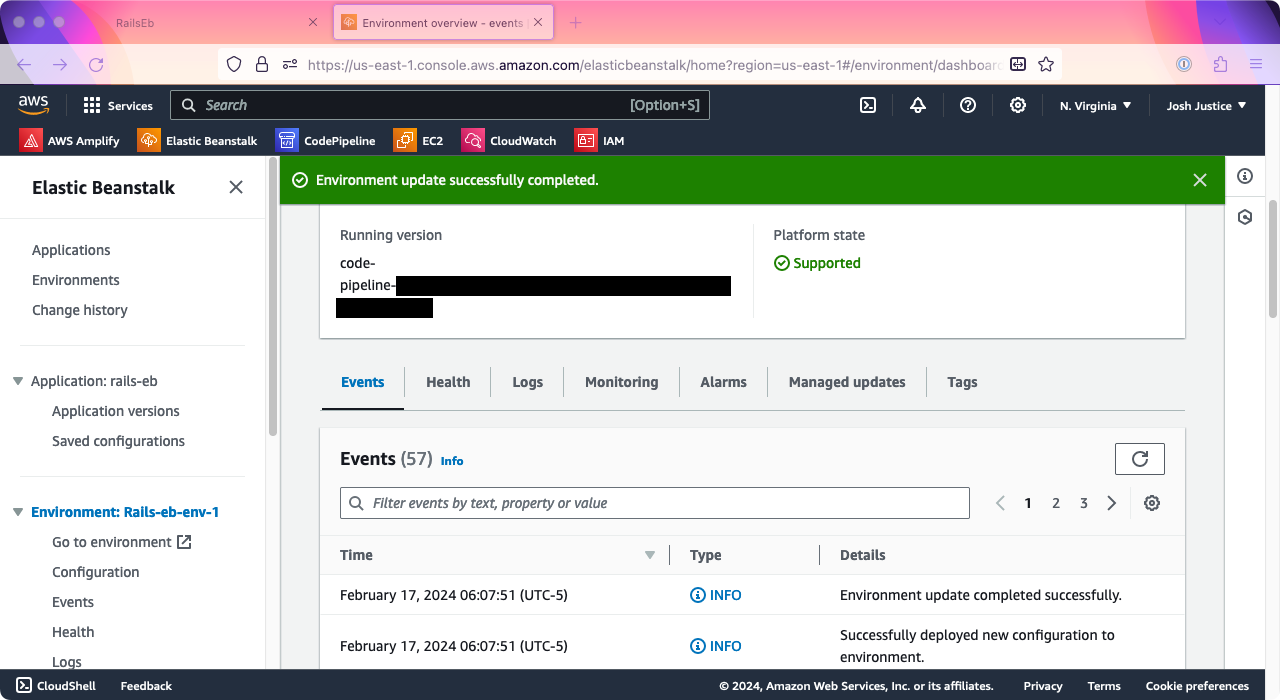
Task: Open console settings gear in top bar
Action: pyautogui.click(x=1017, y=105)
